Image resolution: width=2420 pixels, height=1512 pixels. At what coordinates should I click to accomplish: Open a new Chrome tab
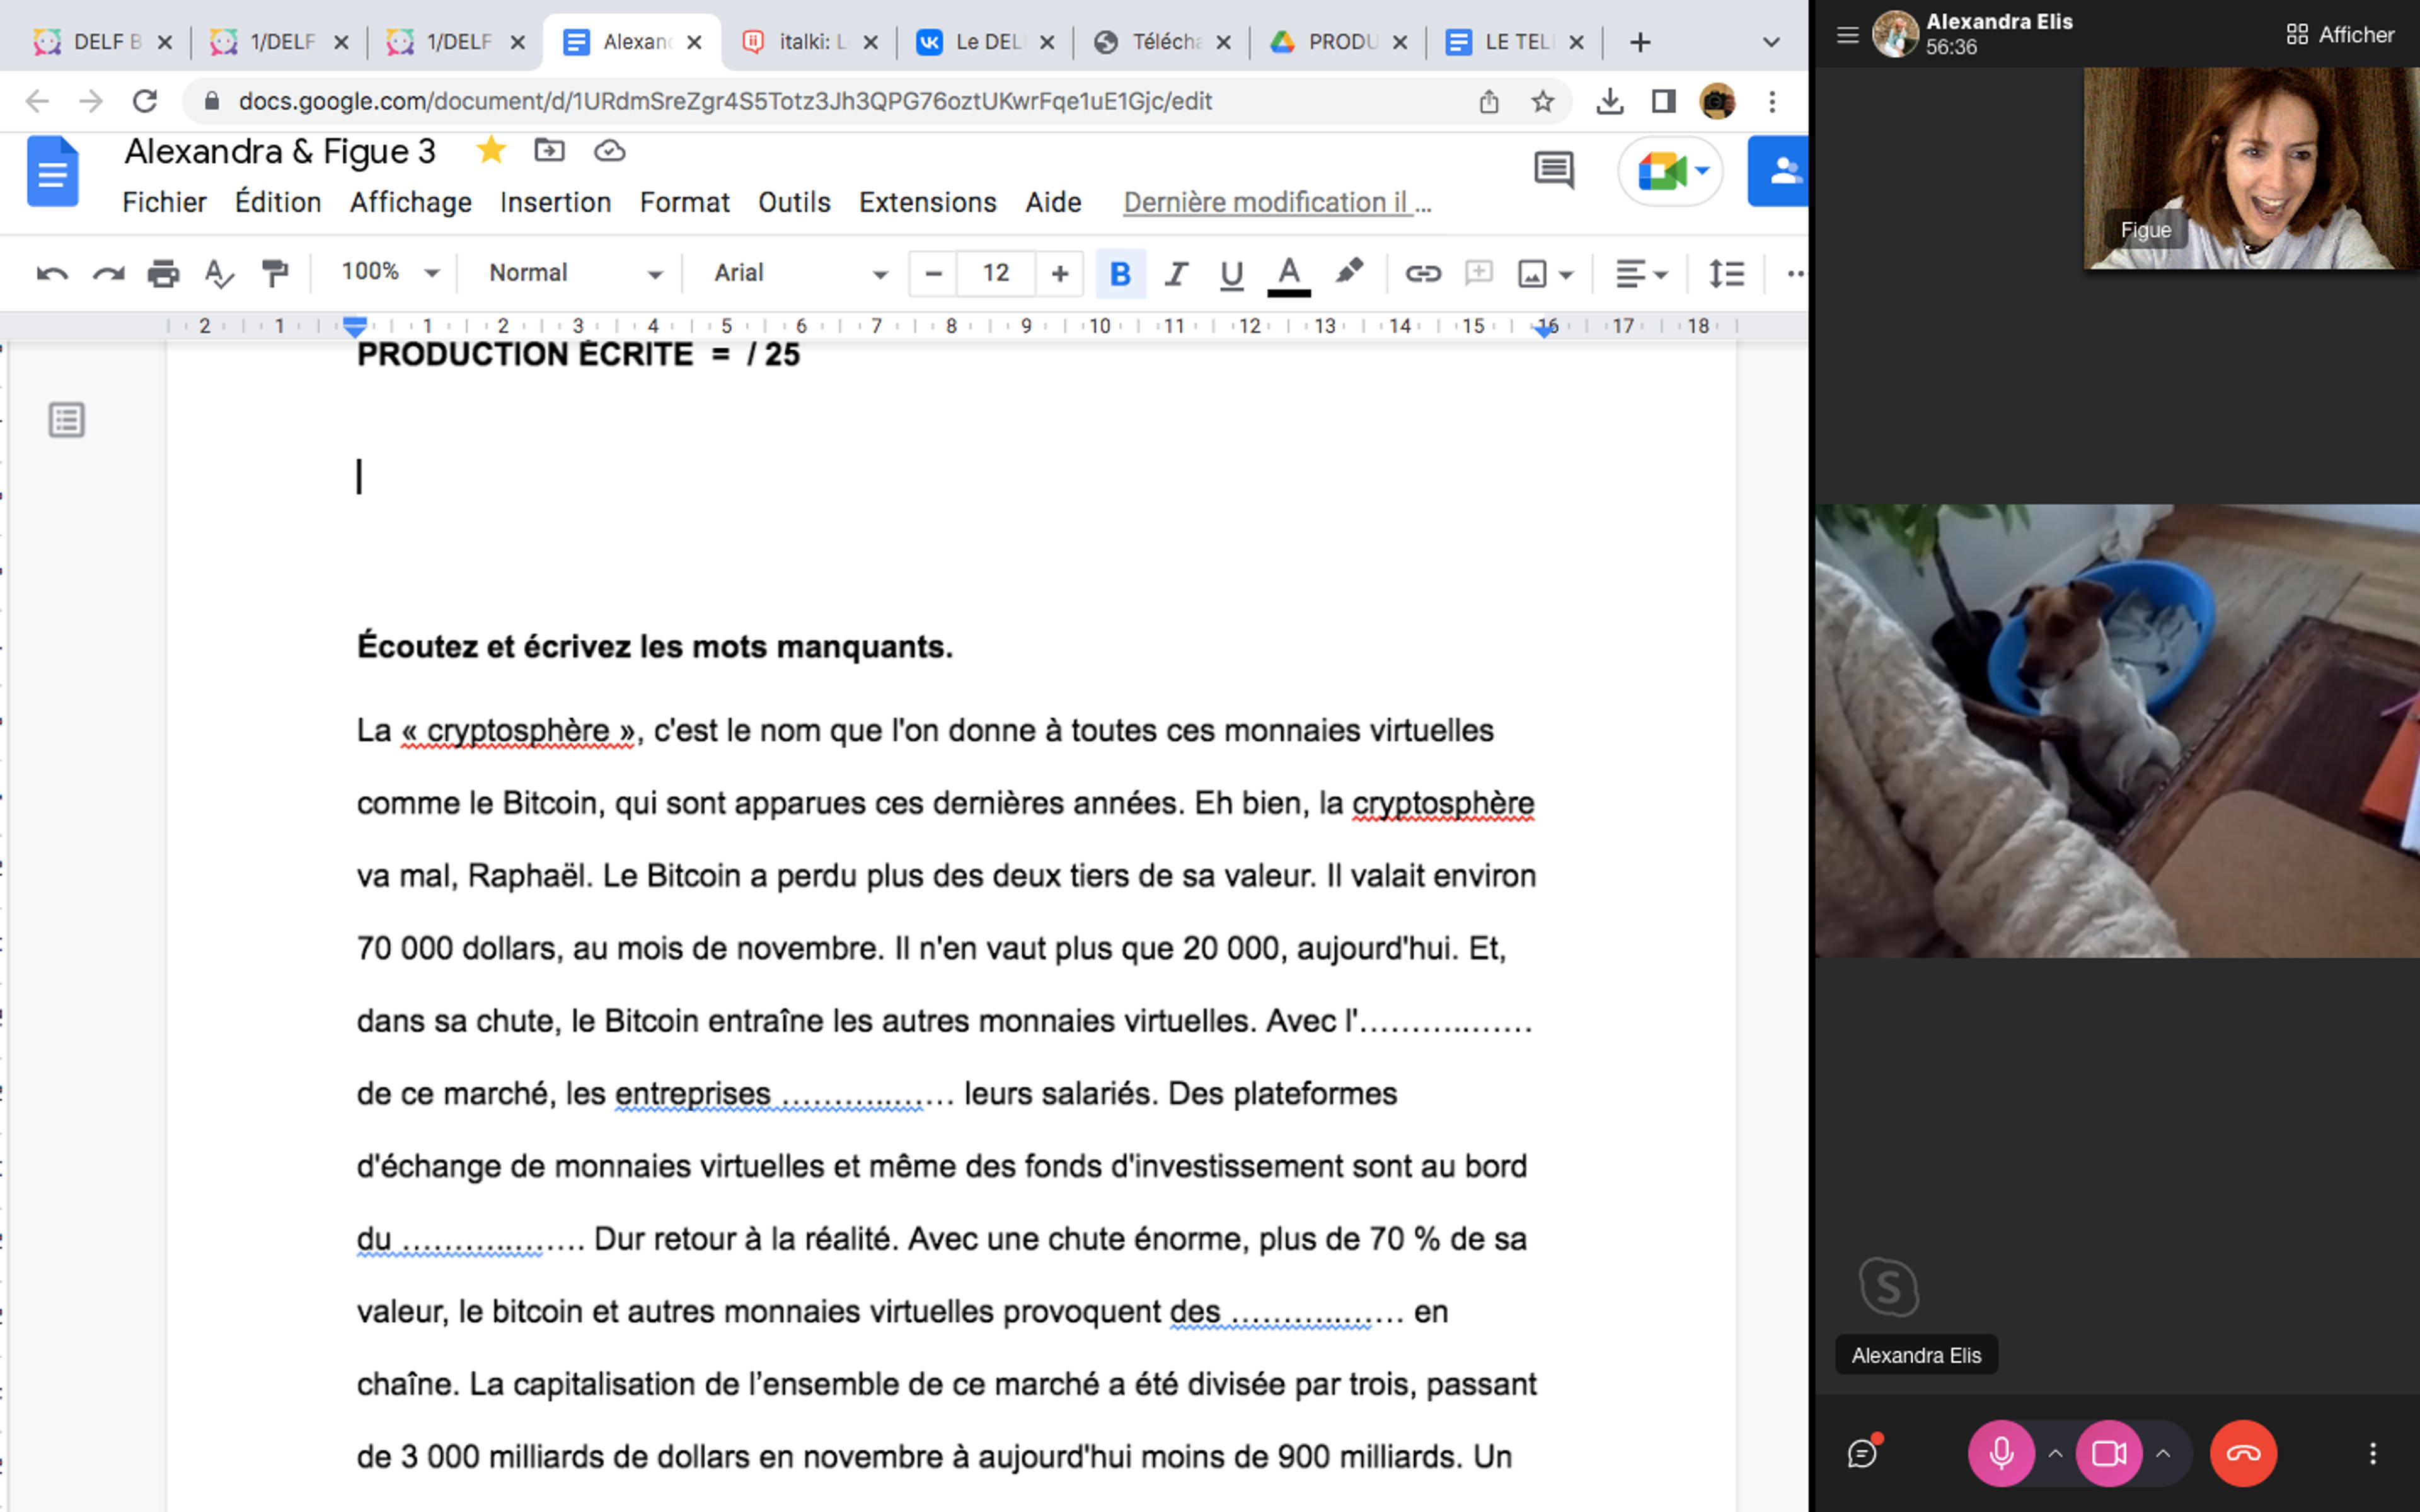click(1640, 42)
